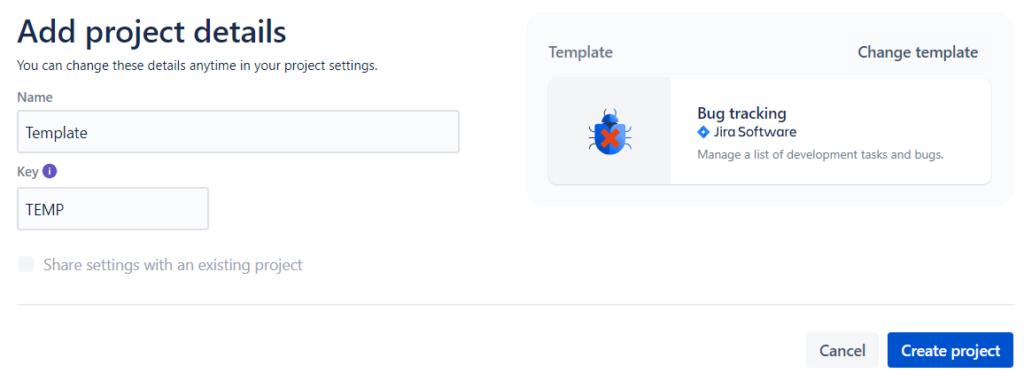Screen dimensions: 1024x381
Task: Click the Share settings with an existing project label
Action: 173,265
